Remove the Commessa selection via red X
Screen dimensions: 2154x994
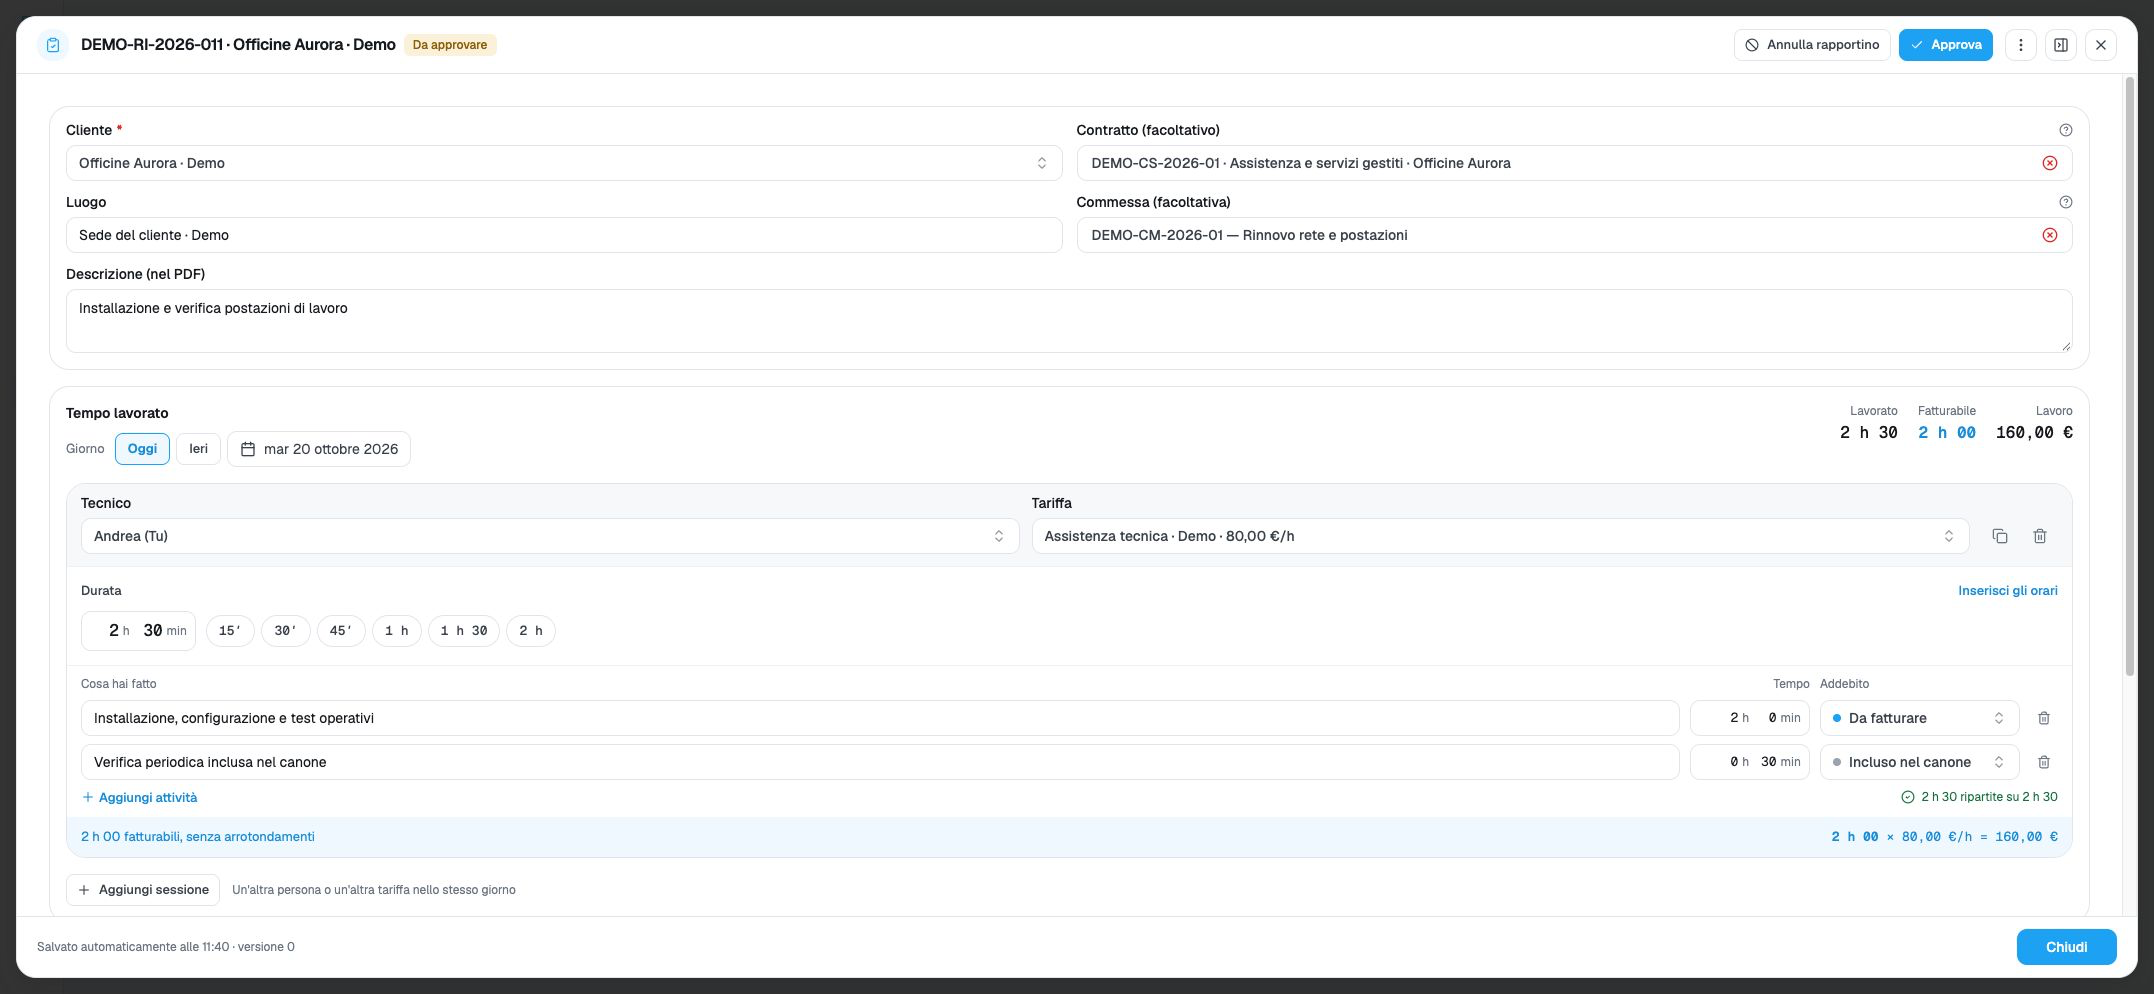click(2049, 235)
